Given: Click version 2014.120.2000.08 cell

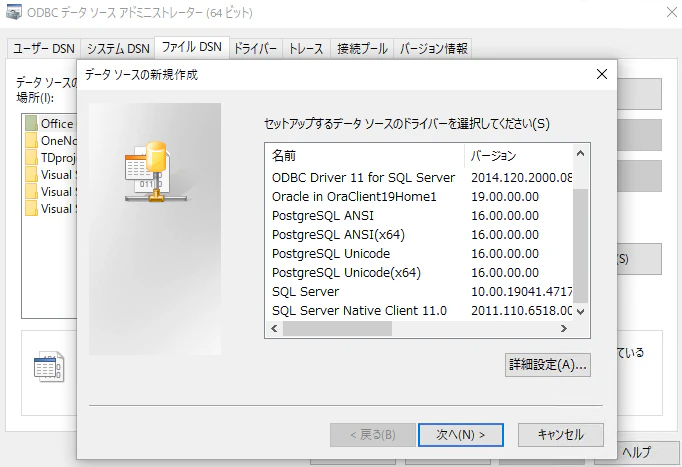Looking at the screenshot, I should tap(522, 177).
